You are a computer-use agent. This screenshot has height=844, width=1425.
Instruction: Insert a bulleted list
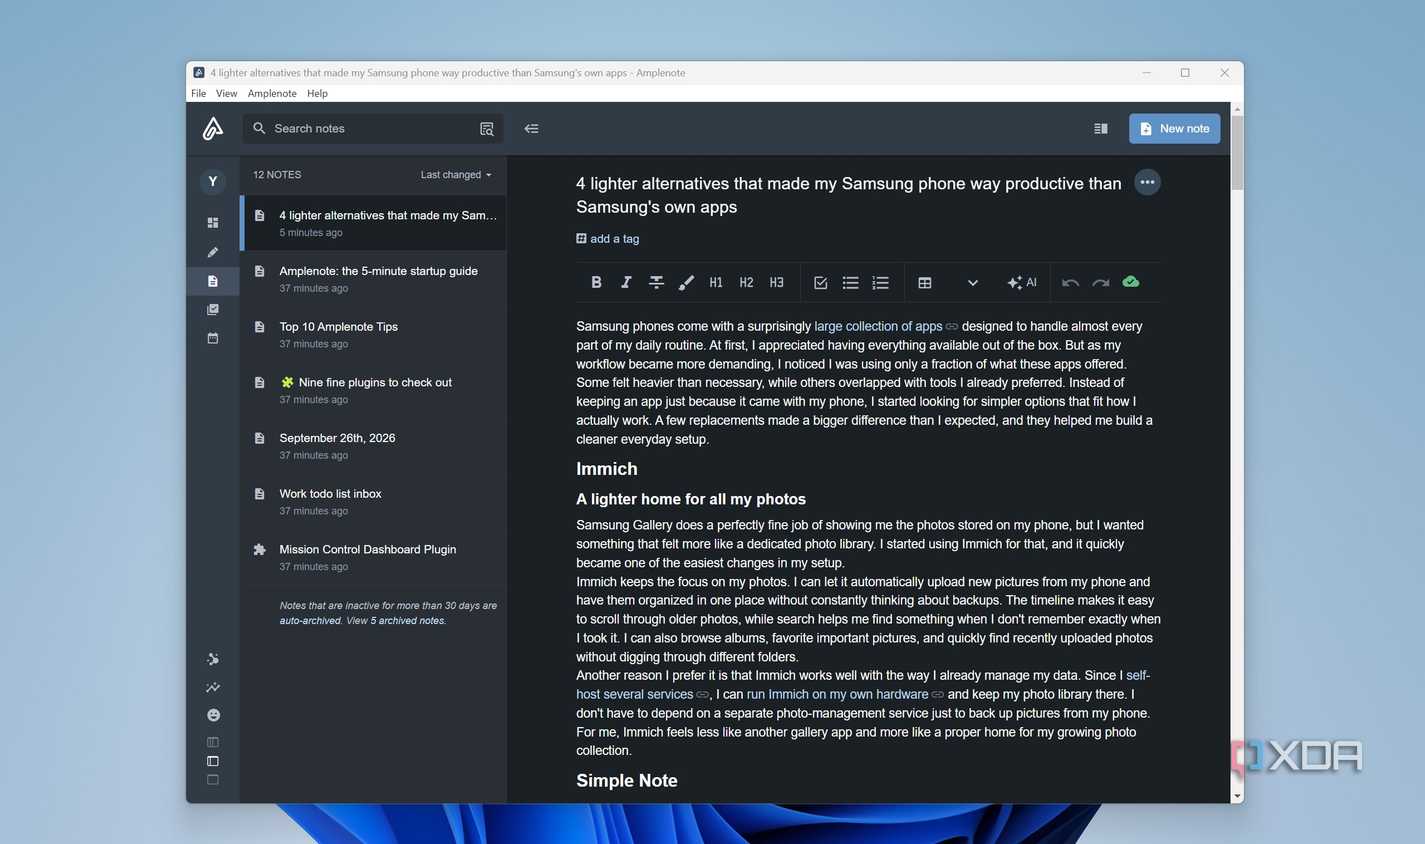coord(850,282)
